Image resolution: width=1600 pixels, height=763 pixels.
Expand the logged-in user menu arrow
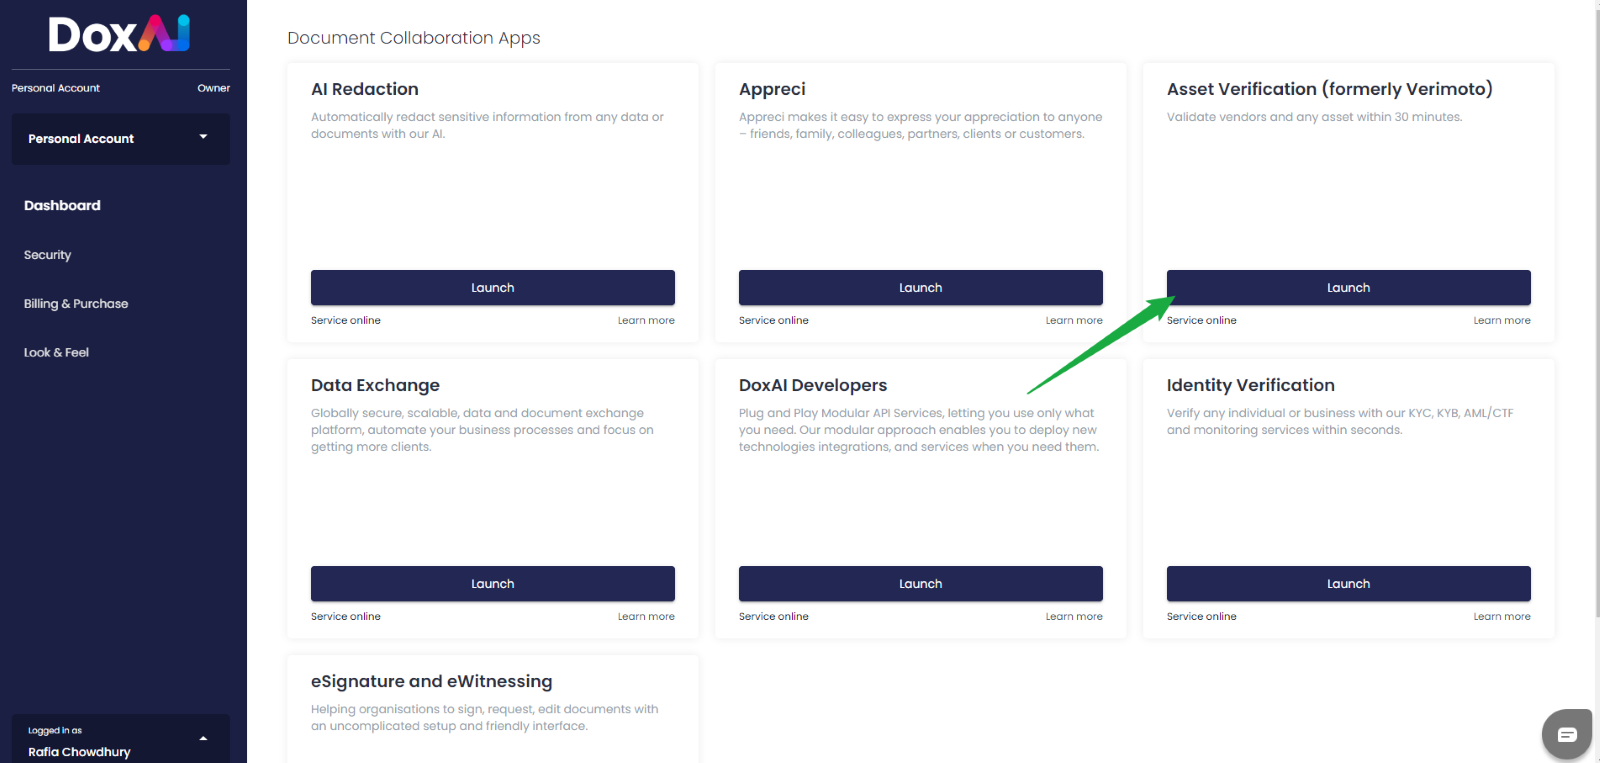click(203, 739)
